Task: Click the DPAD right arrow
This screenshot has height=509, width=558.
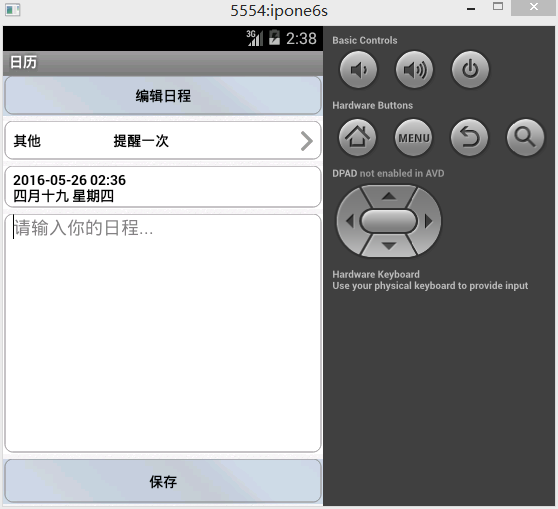Action: coord(429,221)
